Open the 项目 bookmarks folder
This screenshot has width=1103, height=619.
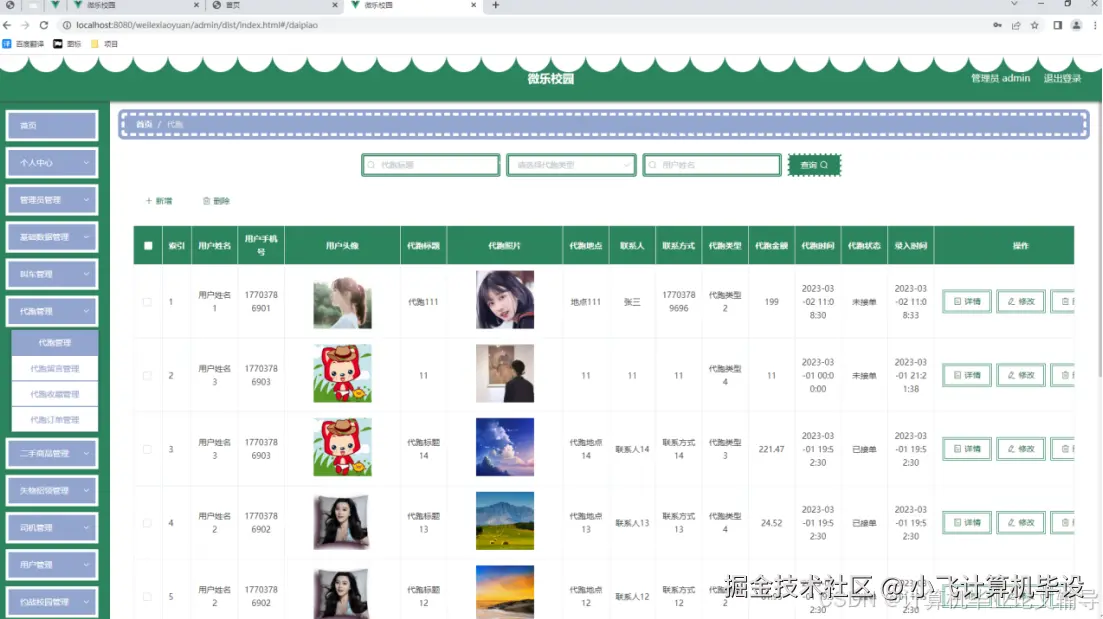click(x=105, y=44)
